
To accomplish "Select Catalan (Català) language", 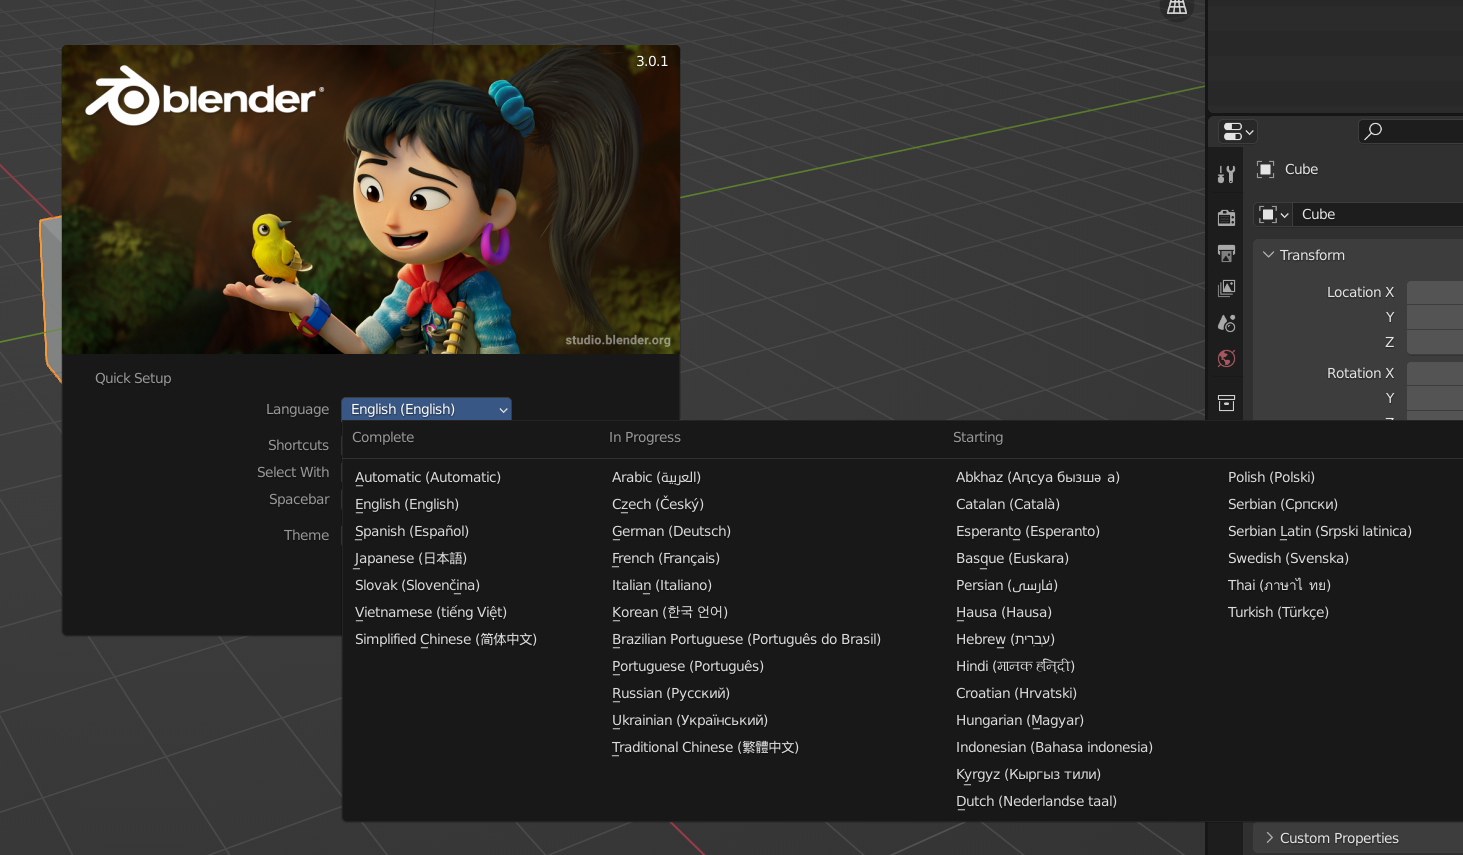I will pos(1008,504).
